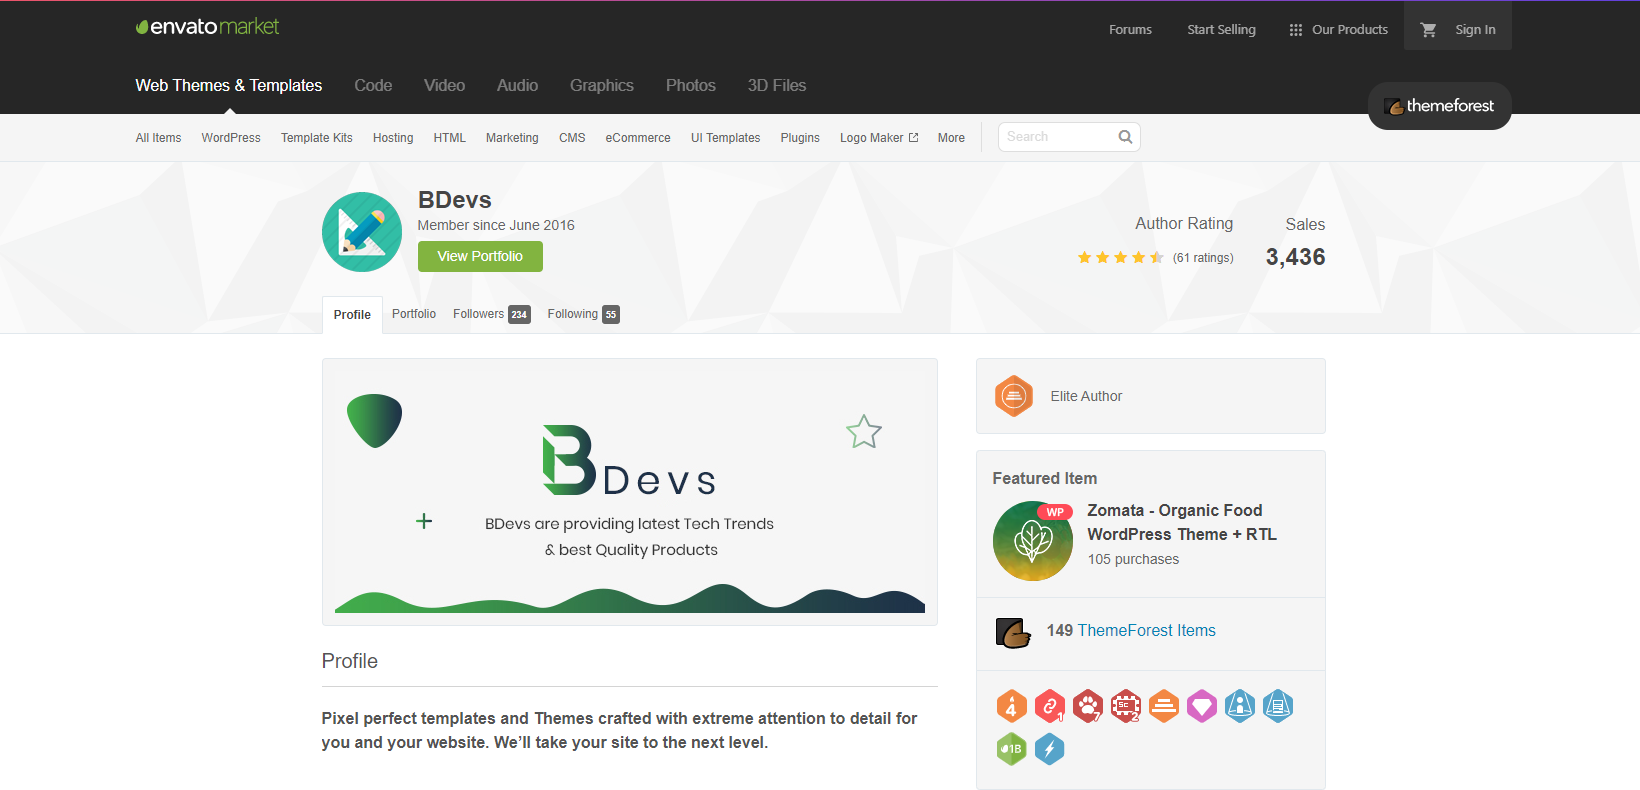Click the orange stacked bars badge
This screenshot has height=790, width=1640.
point(1164,706)
